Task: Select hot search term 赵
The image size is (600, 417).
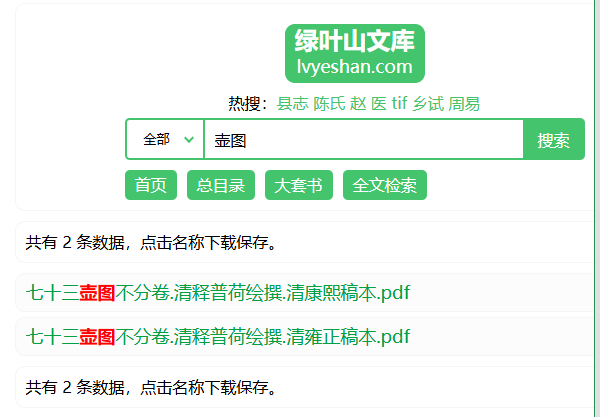Action: pyautogui.click(x=358, y=104)
